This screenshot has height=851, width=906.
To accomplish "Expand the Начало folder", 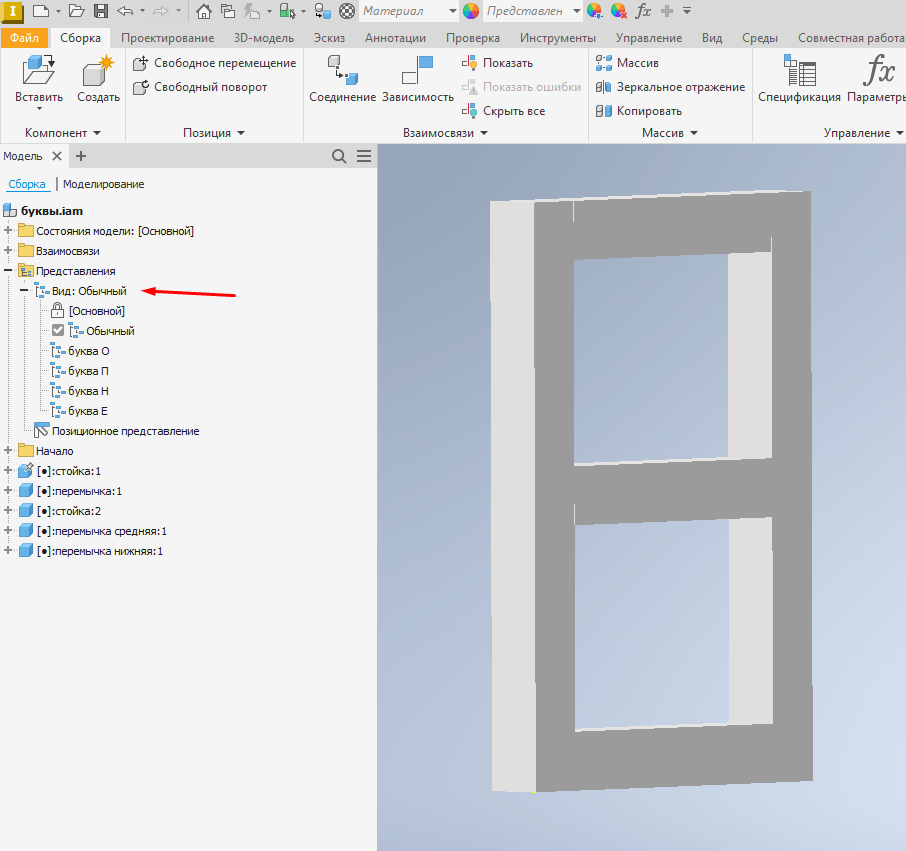I will 8,450.
